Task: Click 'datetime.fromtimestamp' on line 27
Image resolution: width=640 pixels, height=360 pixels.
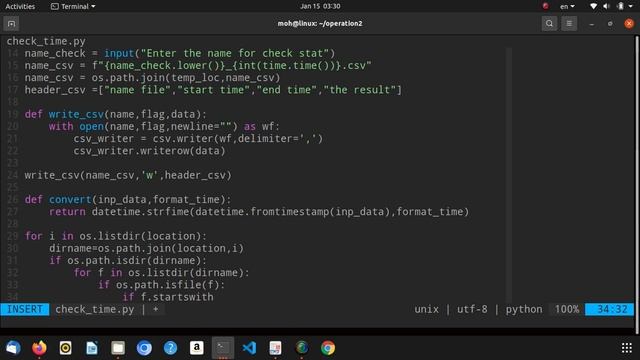Action: click(262, 212)
